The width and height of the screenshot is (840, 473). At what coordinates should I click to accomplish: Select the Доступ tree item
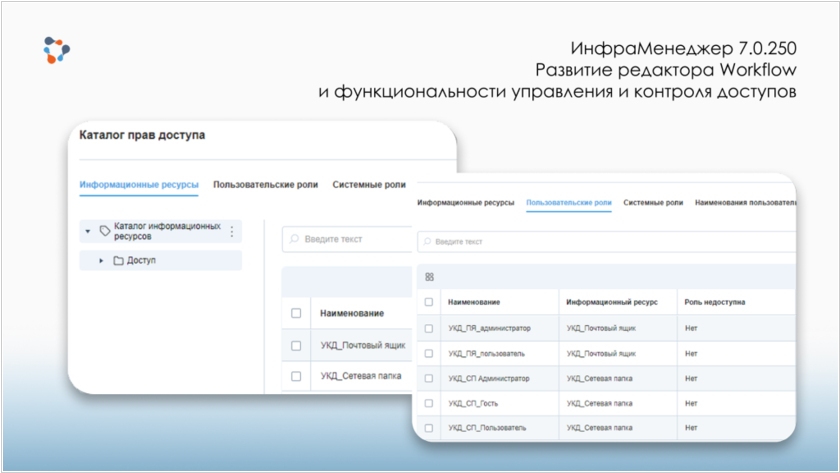click(x=161, y=261)
